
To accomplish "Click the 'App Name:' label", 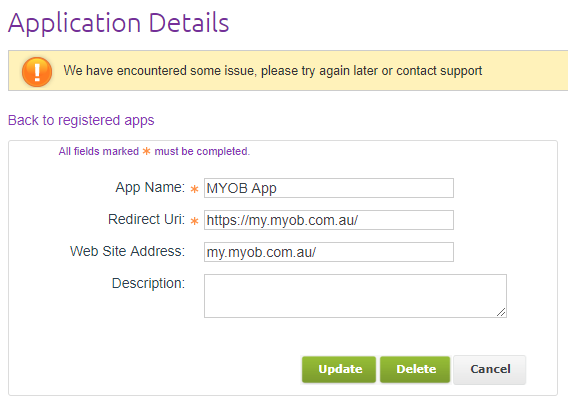I will pyautogui.click(x=150, y=188).
